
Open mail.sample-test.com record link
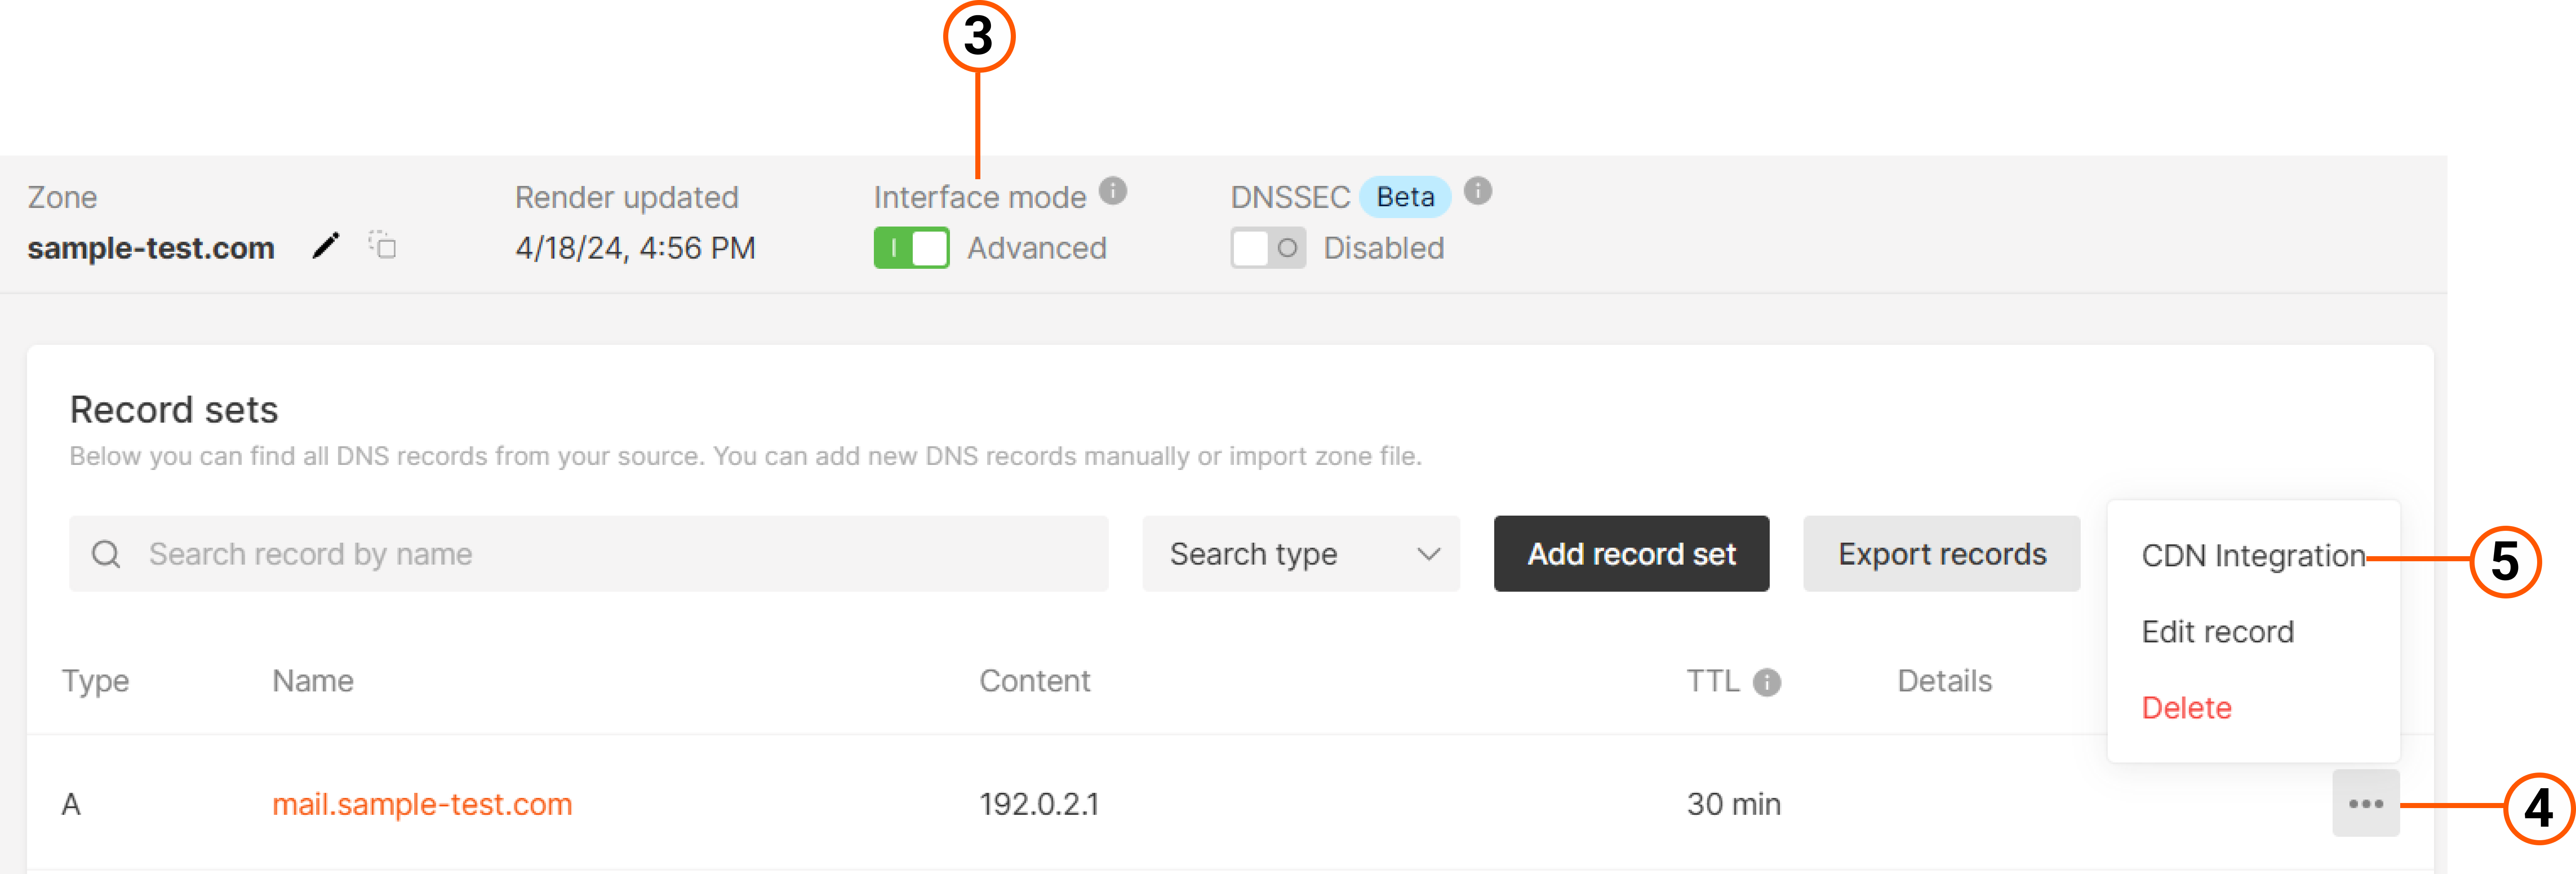coord(422,804)
